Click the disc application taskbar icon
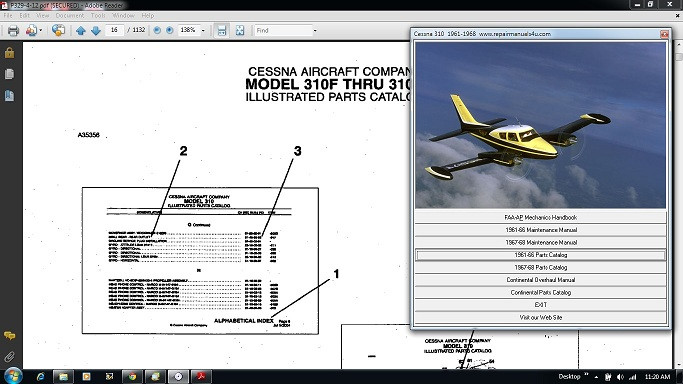This screenshot has height=384, width=683. point(178,376)
